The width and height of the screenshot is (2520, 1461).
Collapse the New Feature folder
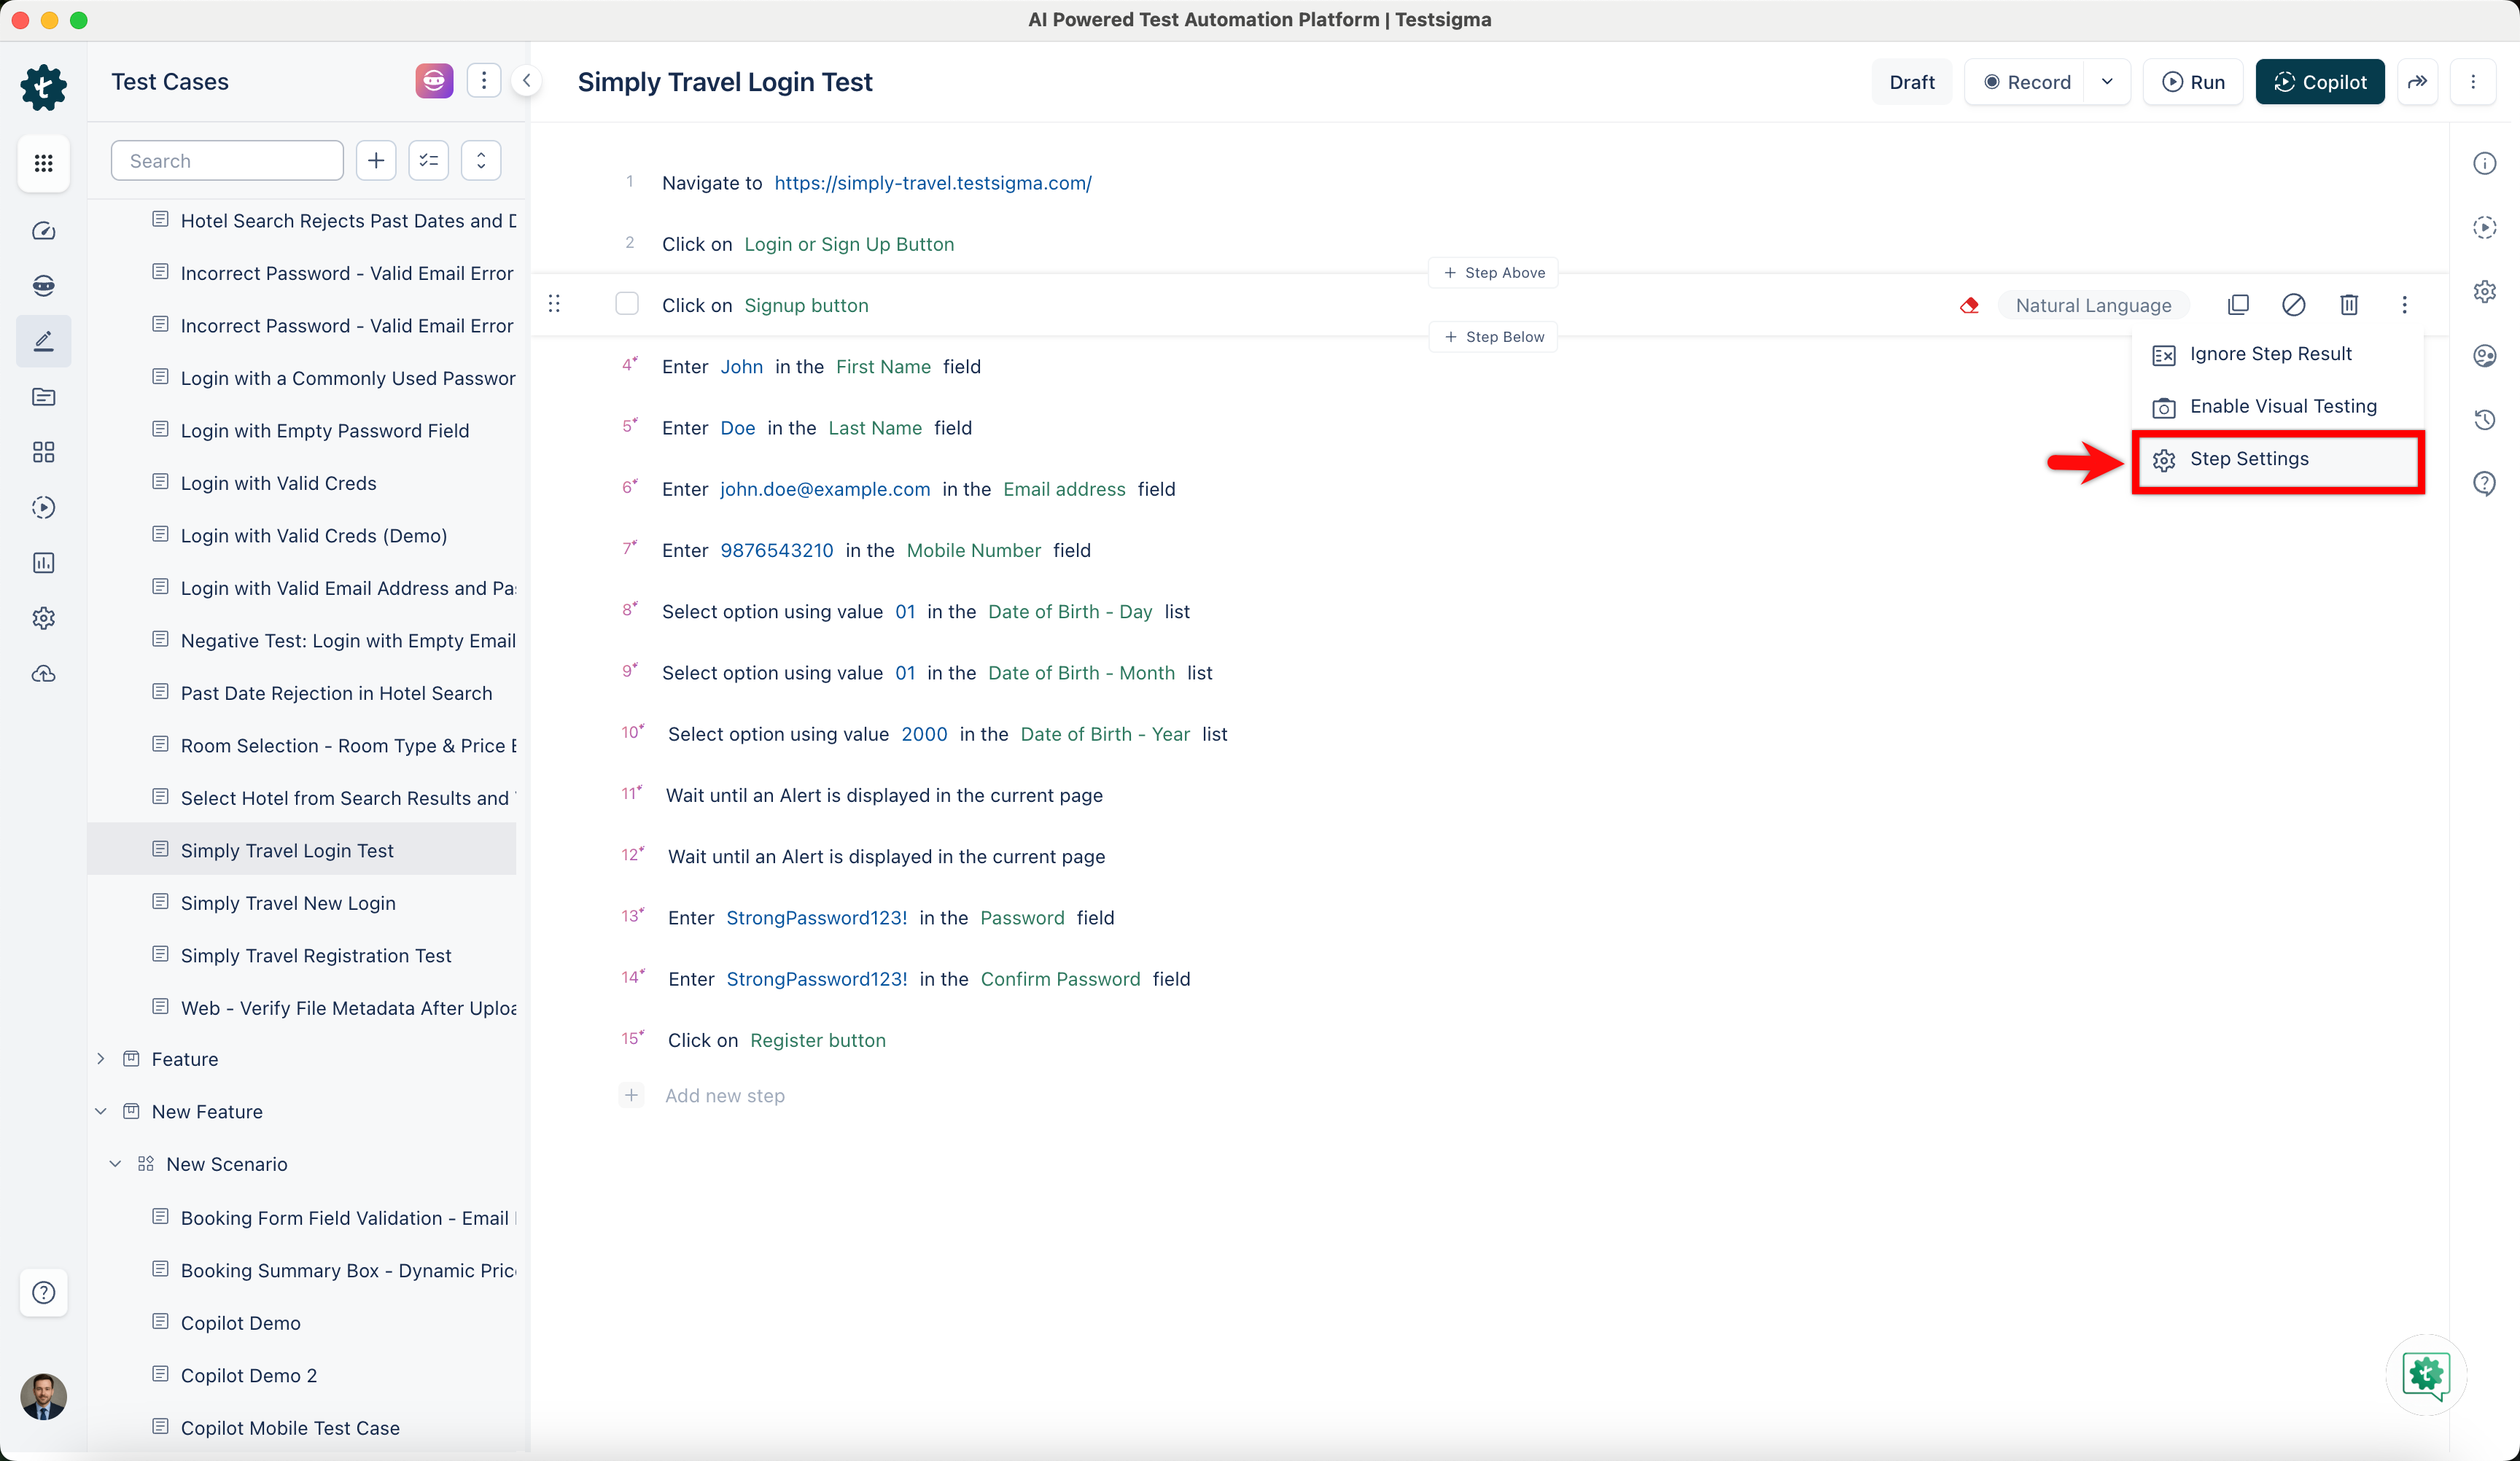[x=101, y=1111]
